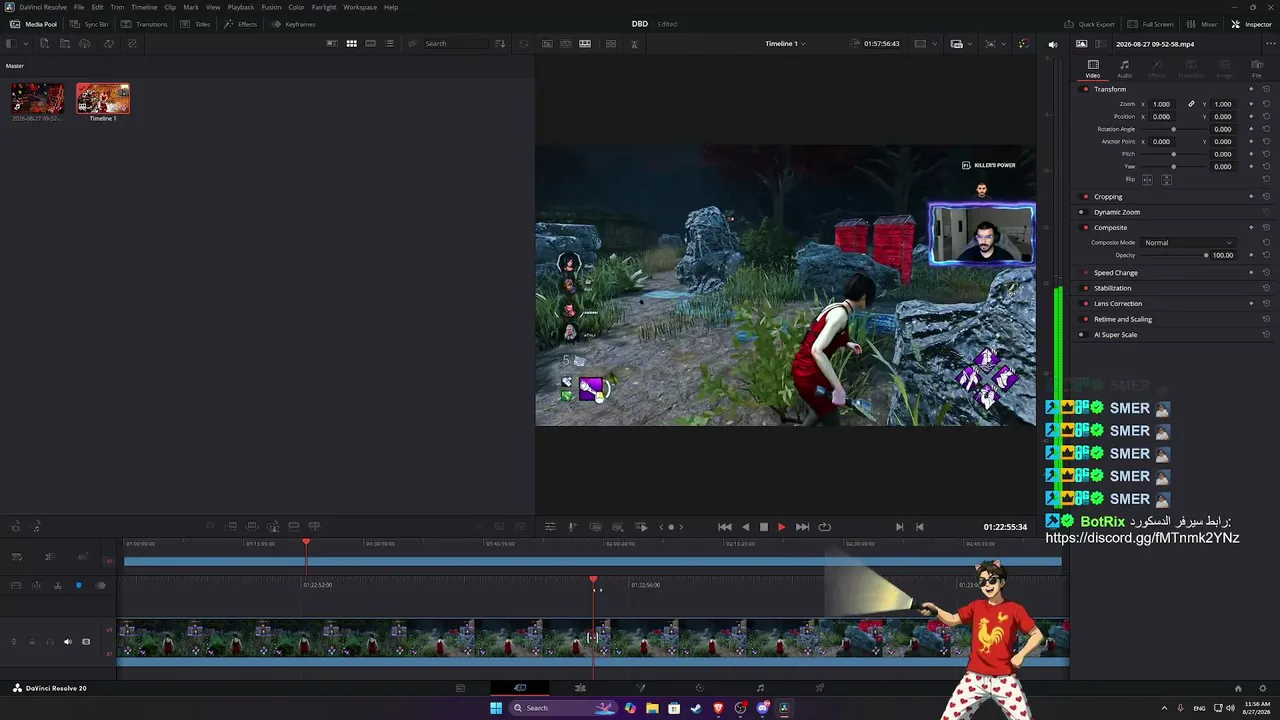Open the Sync Bin panel
Image resolution: width=1280 pixels, height=720 pixels.
pos(90,24)
